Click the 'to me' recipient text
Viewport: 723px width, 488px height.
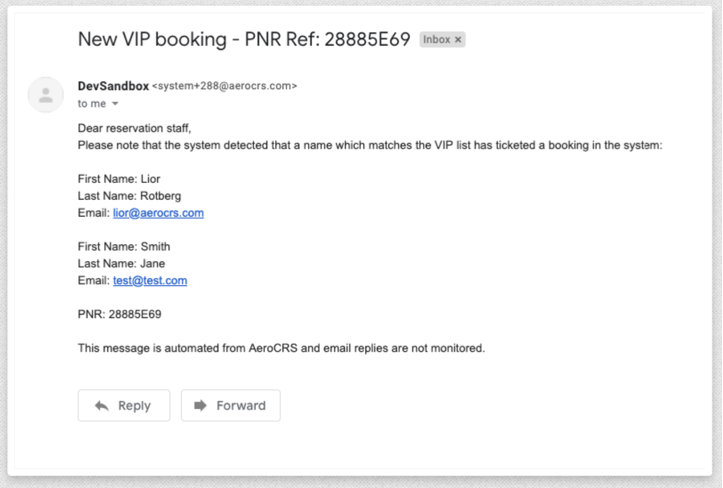(92, 104)
